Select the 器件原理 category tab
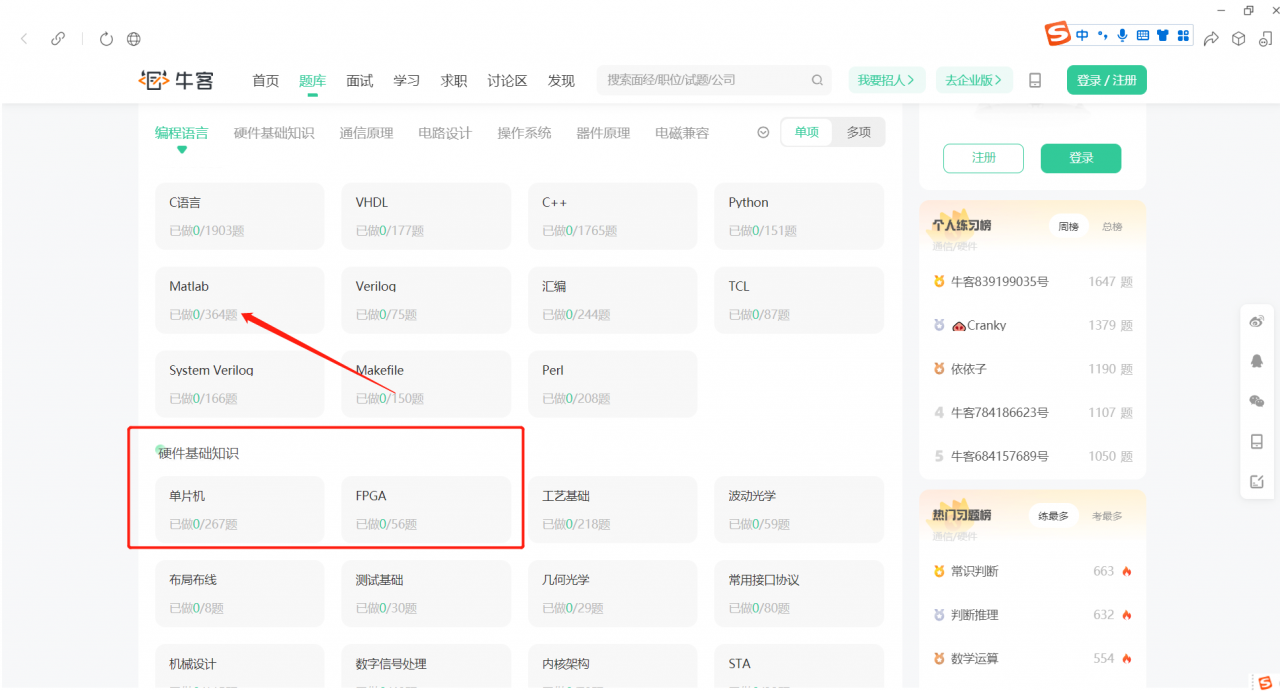 (x=603, y=133)
